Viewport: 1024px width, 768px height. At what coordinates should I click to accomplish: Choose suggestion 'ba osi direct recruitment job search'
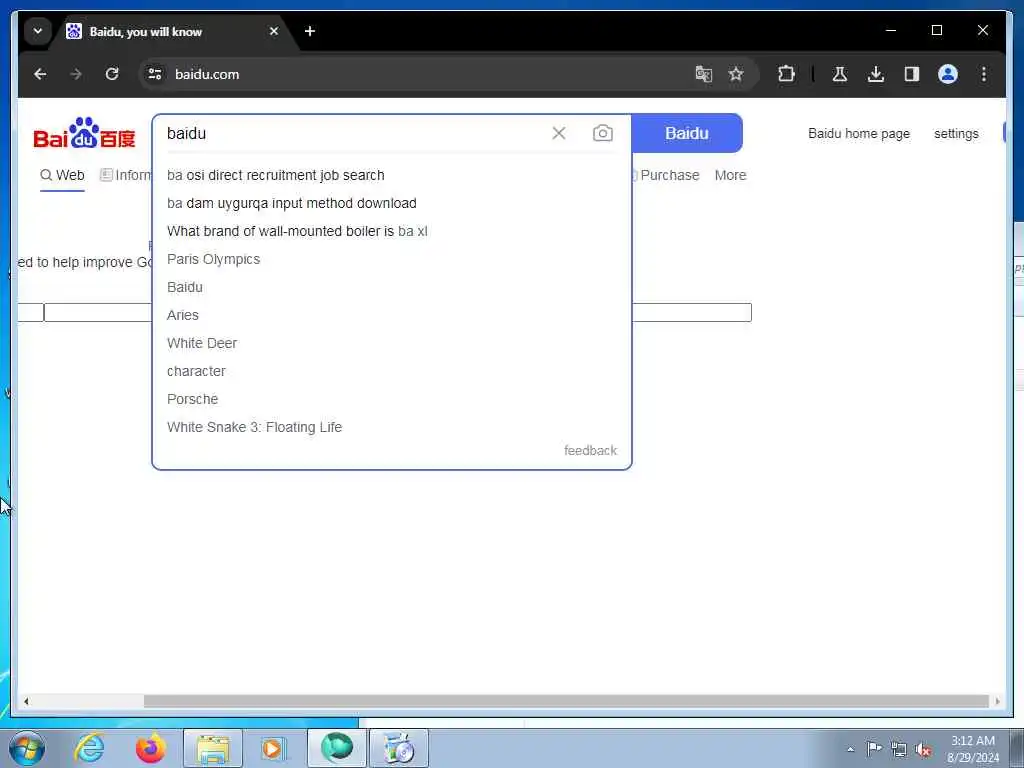tap(276, 175)
